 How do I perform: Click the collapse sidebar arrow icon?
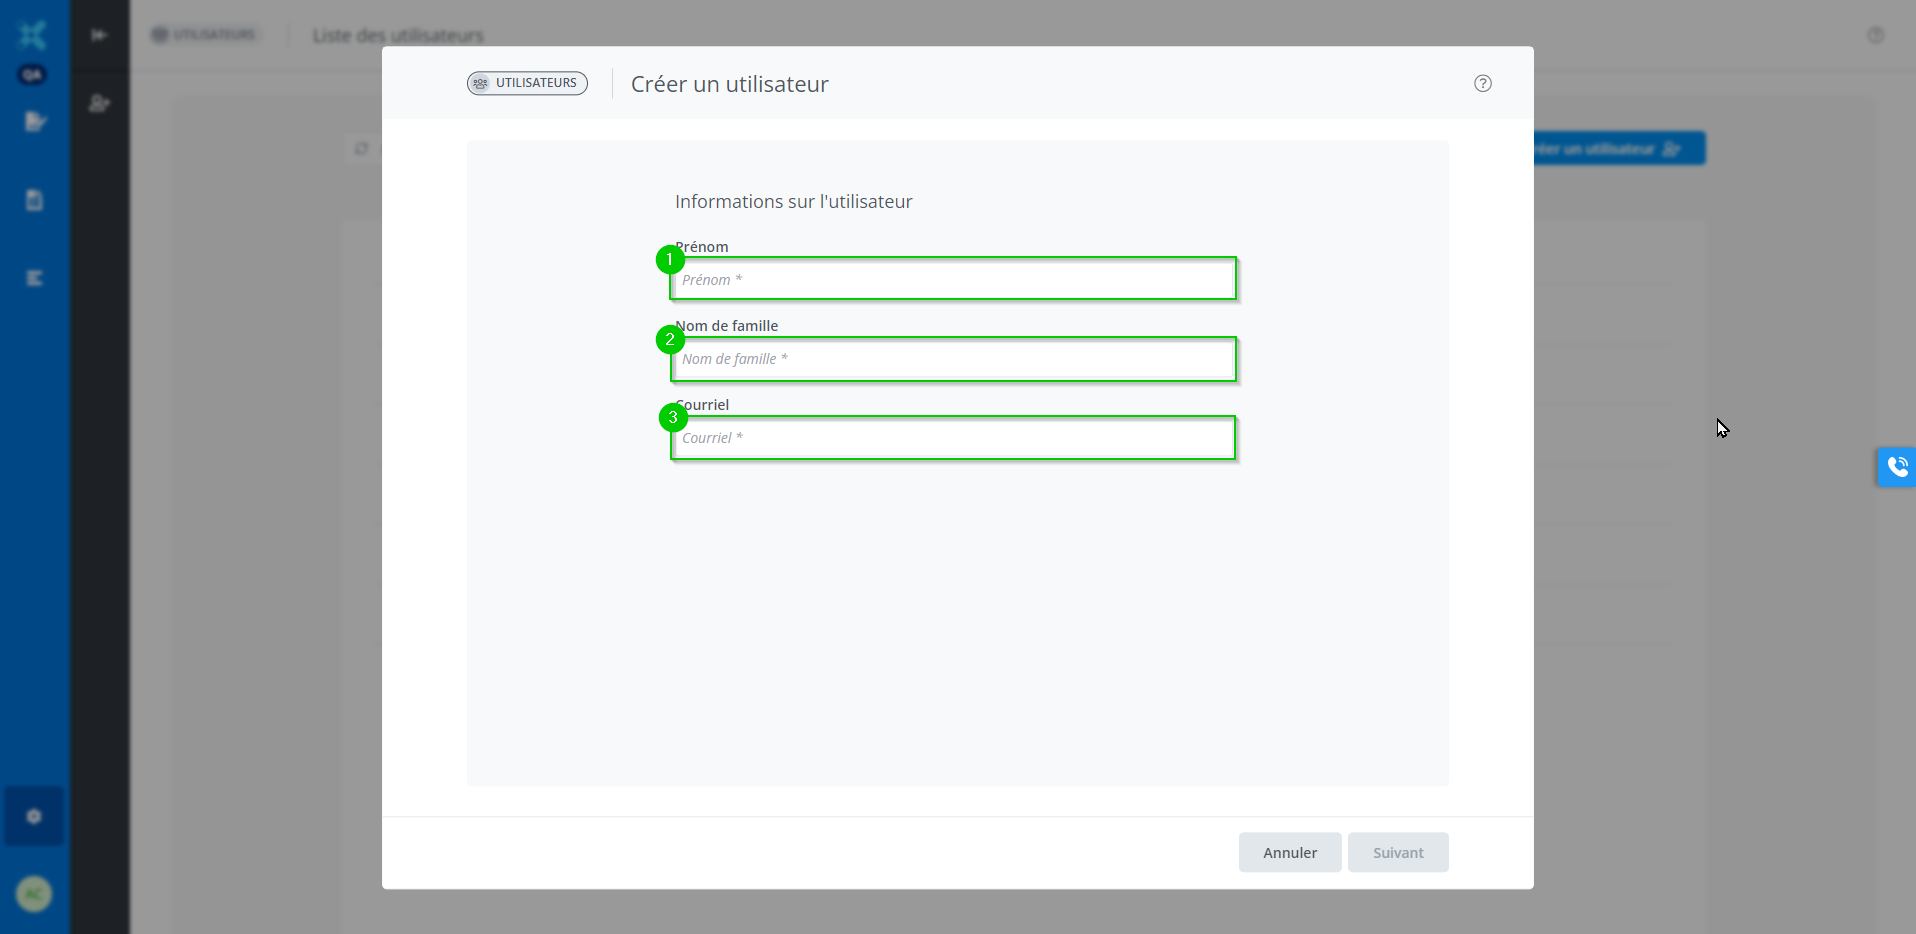99,35
